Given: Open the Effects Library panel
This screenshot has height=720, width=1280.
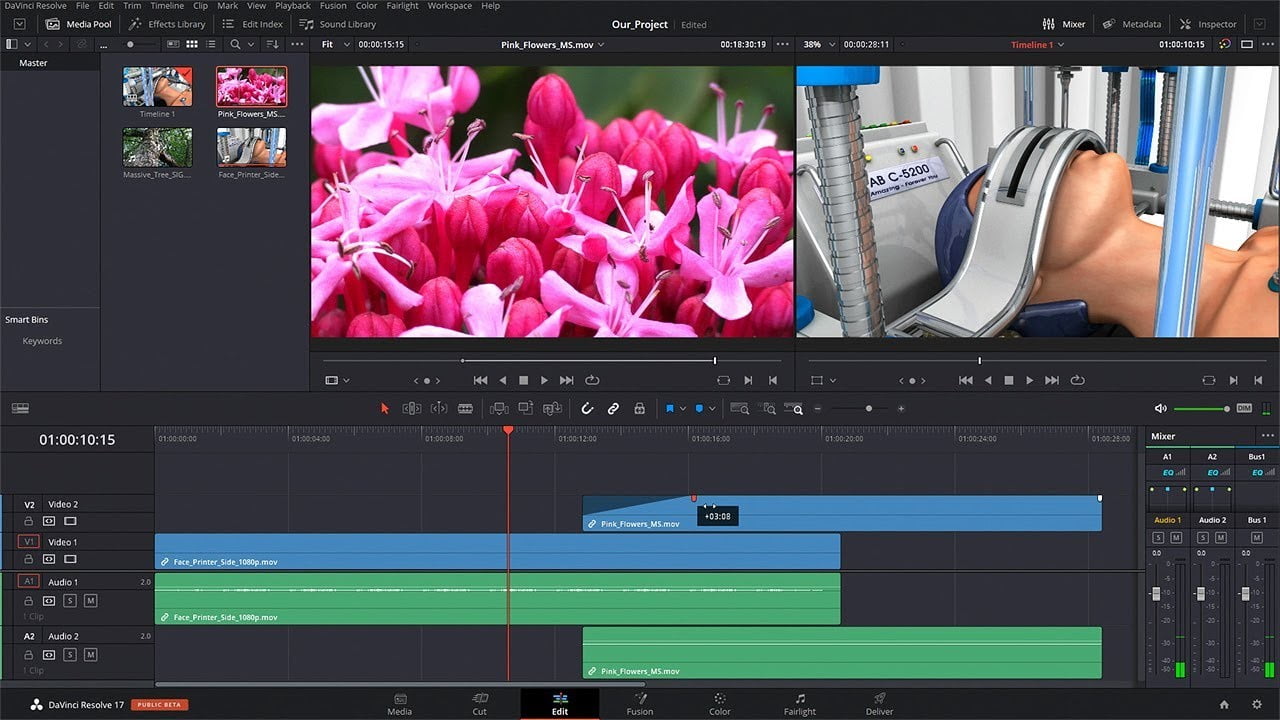Looking at the screenshot, I should click(167, 23).
